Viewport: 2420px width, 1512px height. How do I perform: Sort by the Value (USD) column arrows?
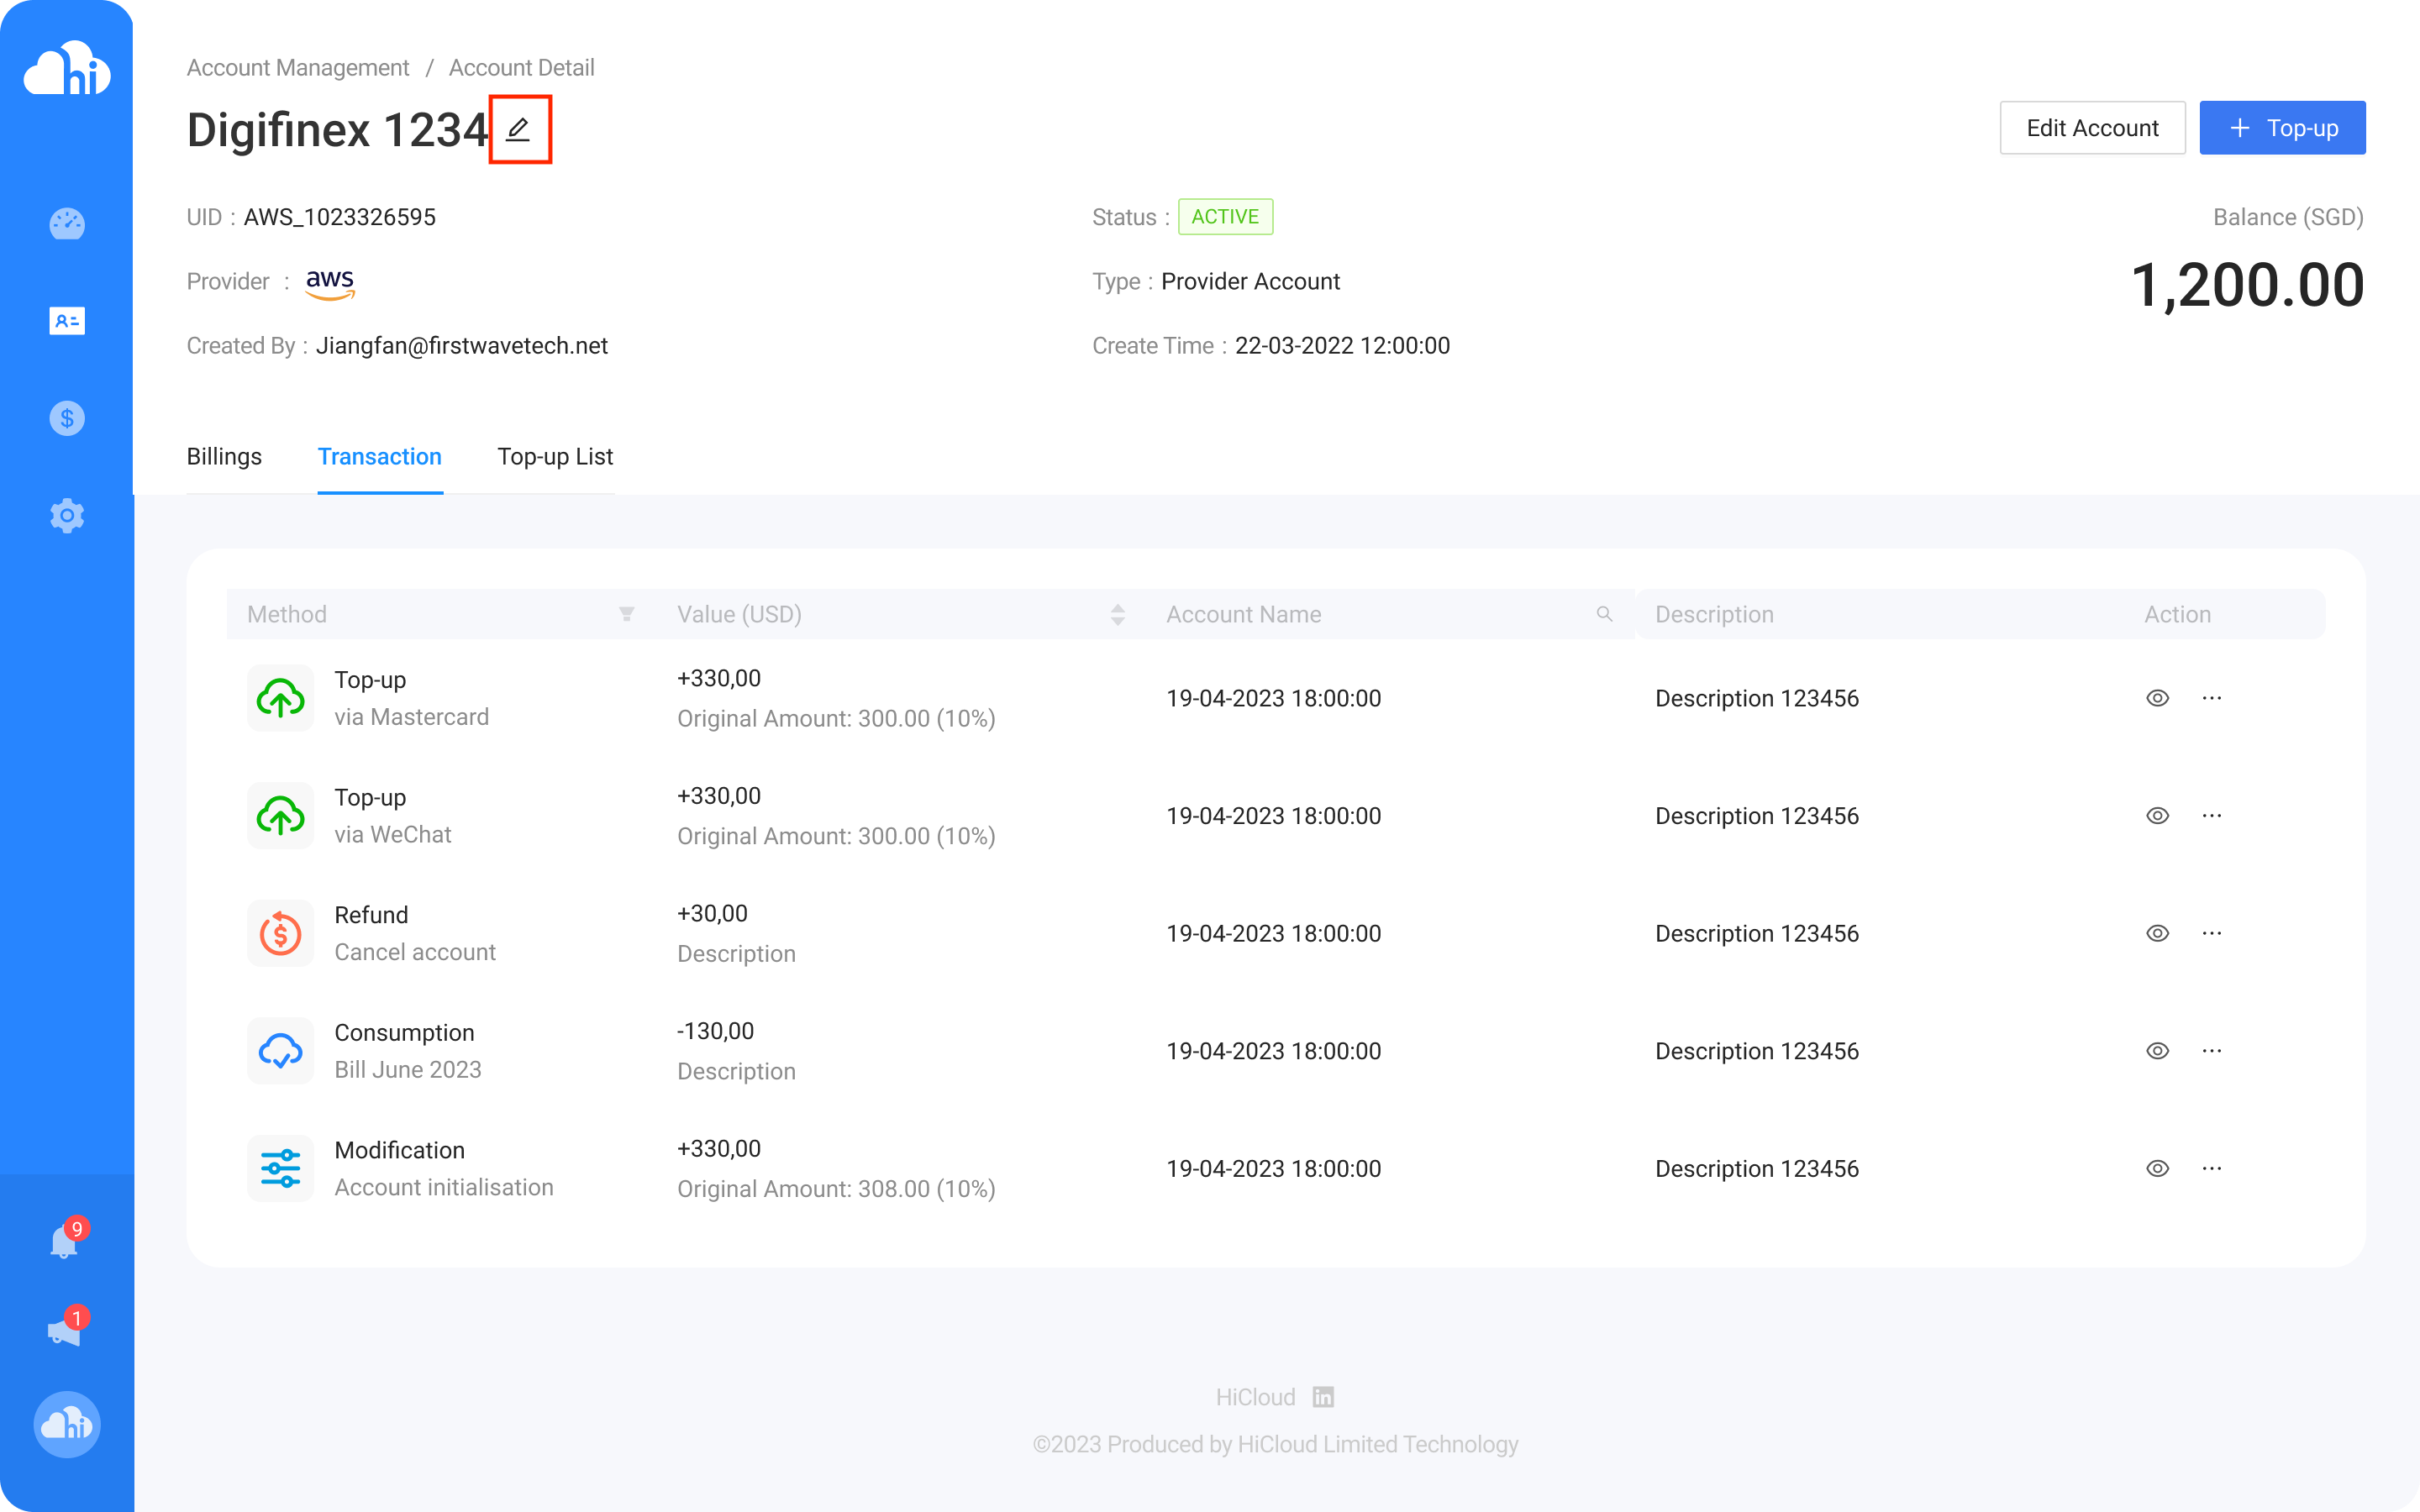[x=1117, y=614]
